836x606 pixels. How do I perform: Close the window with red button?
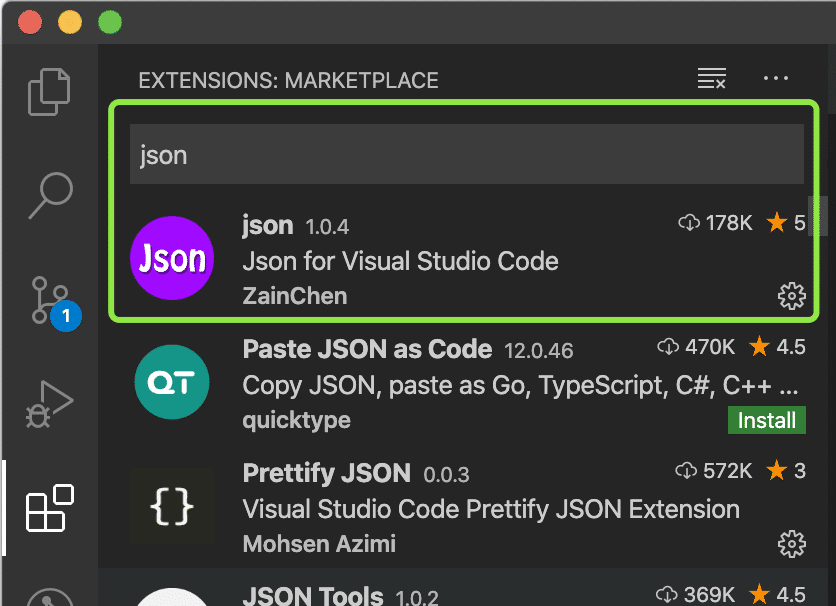(30, 22)
